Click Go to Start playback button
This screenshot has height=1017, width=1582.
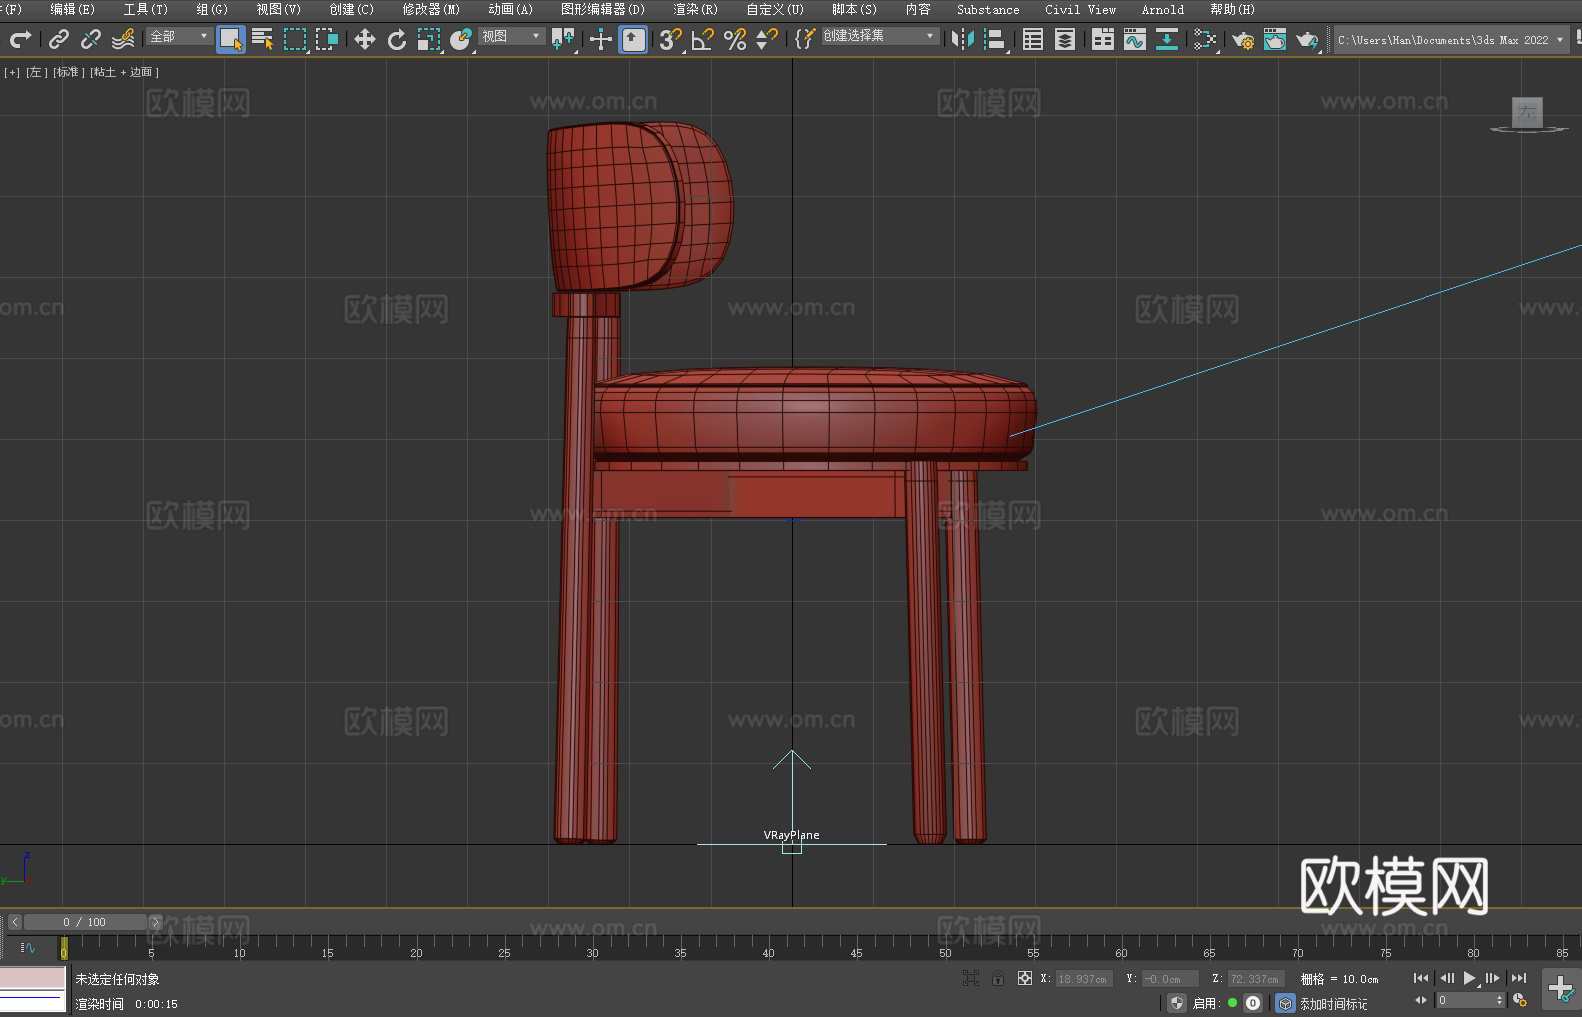pyautogui.click(x=1421, y=978)
